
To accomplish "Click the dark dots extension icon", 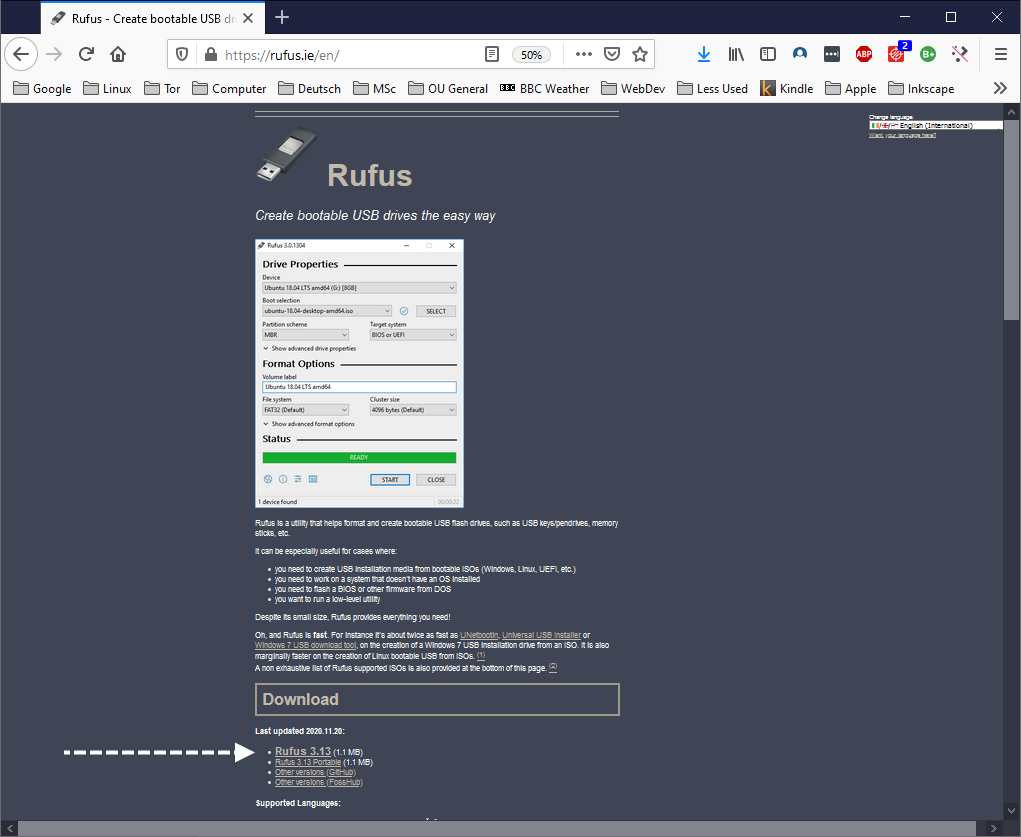I will 832,55.
